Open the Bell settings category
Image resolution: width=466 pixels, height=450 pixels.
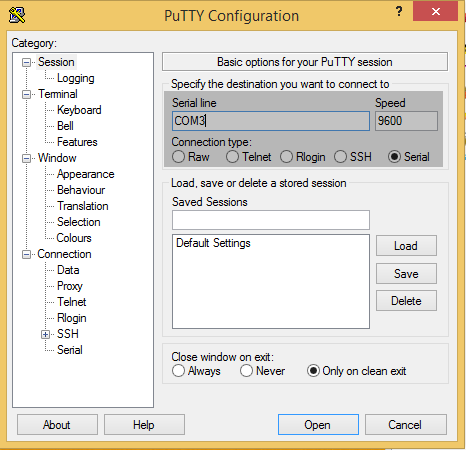tap(65, 126)
